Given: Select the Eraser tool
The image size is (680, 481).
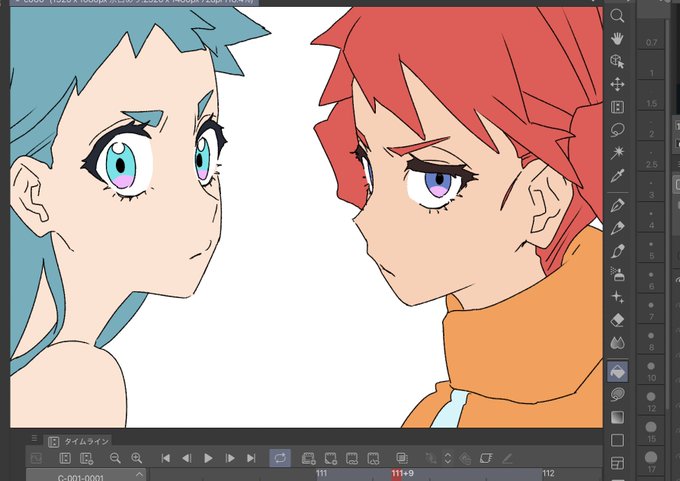Looking at the screenshot, I should [617, 320].
